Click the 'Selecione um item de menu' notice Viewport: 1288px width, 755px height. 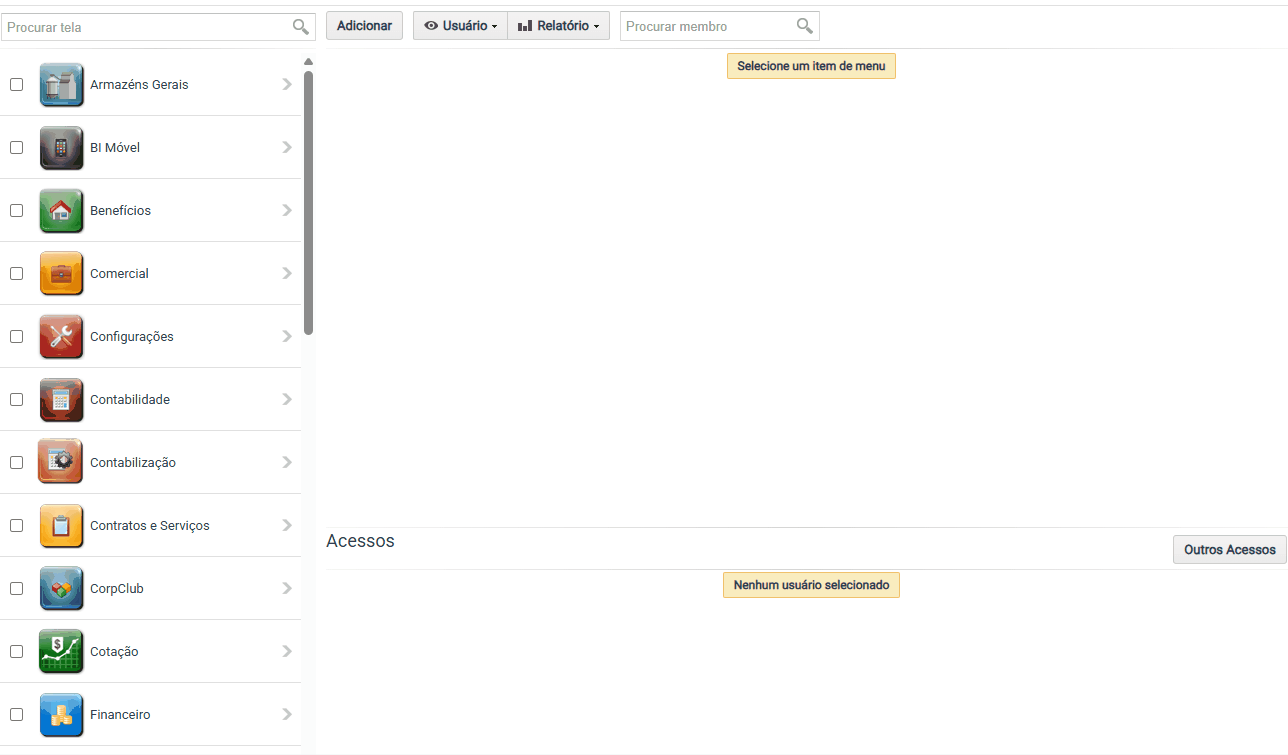click(x=811, y=66)
